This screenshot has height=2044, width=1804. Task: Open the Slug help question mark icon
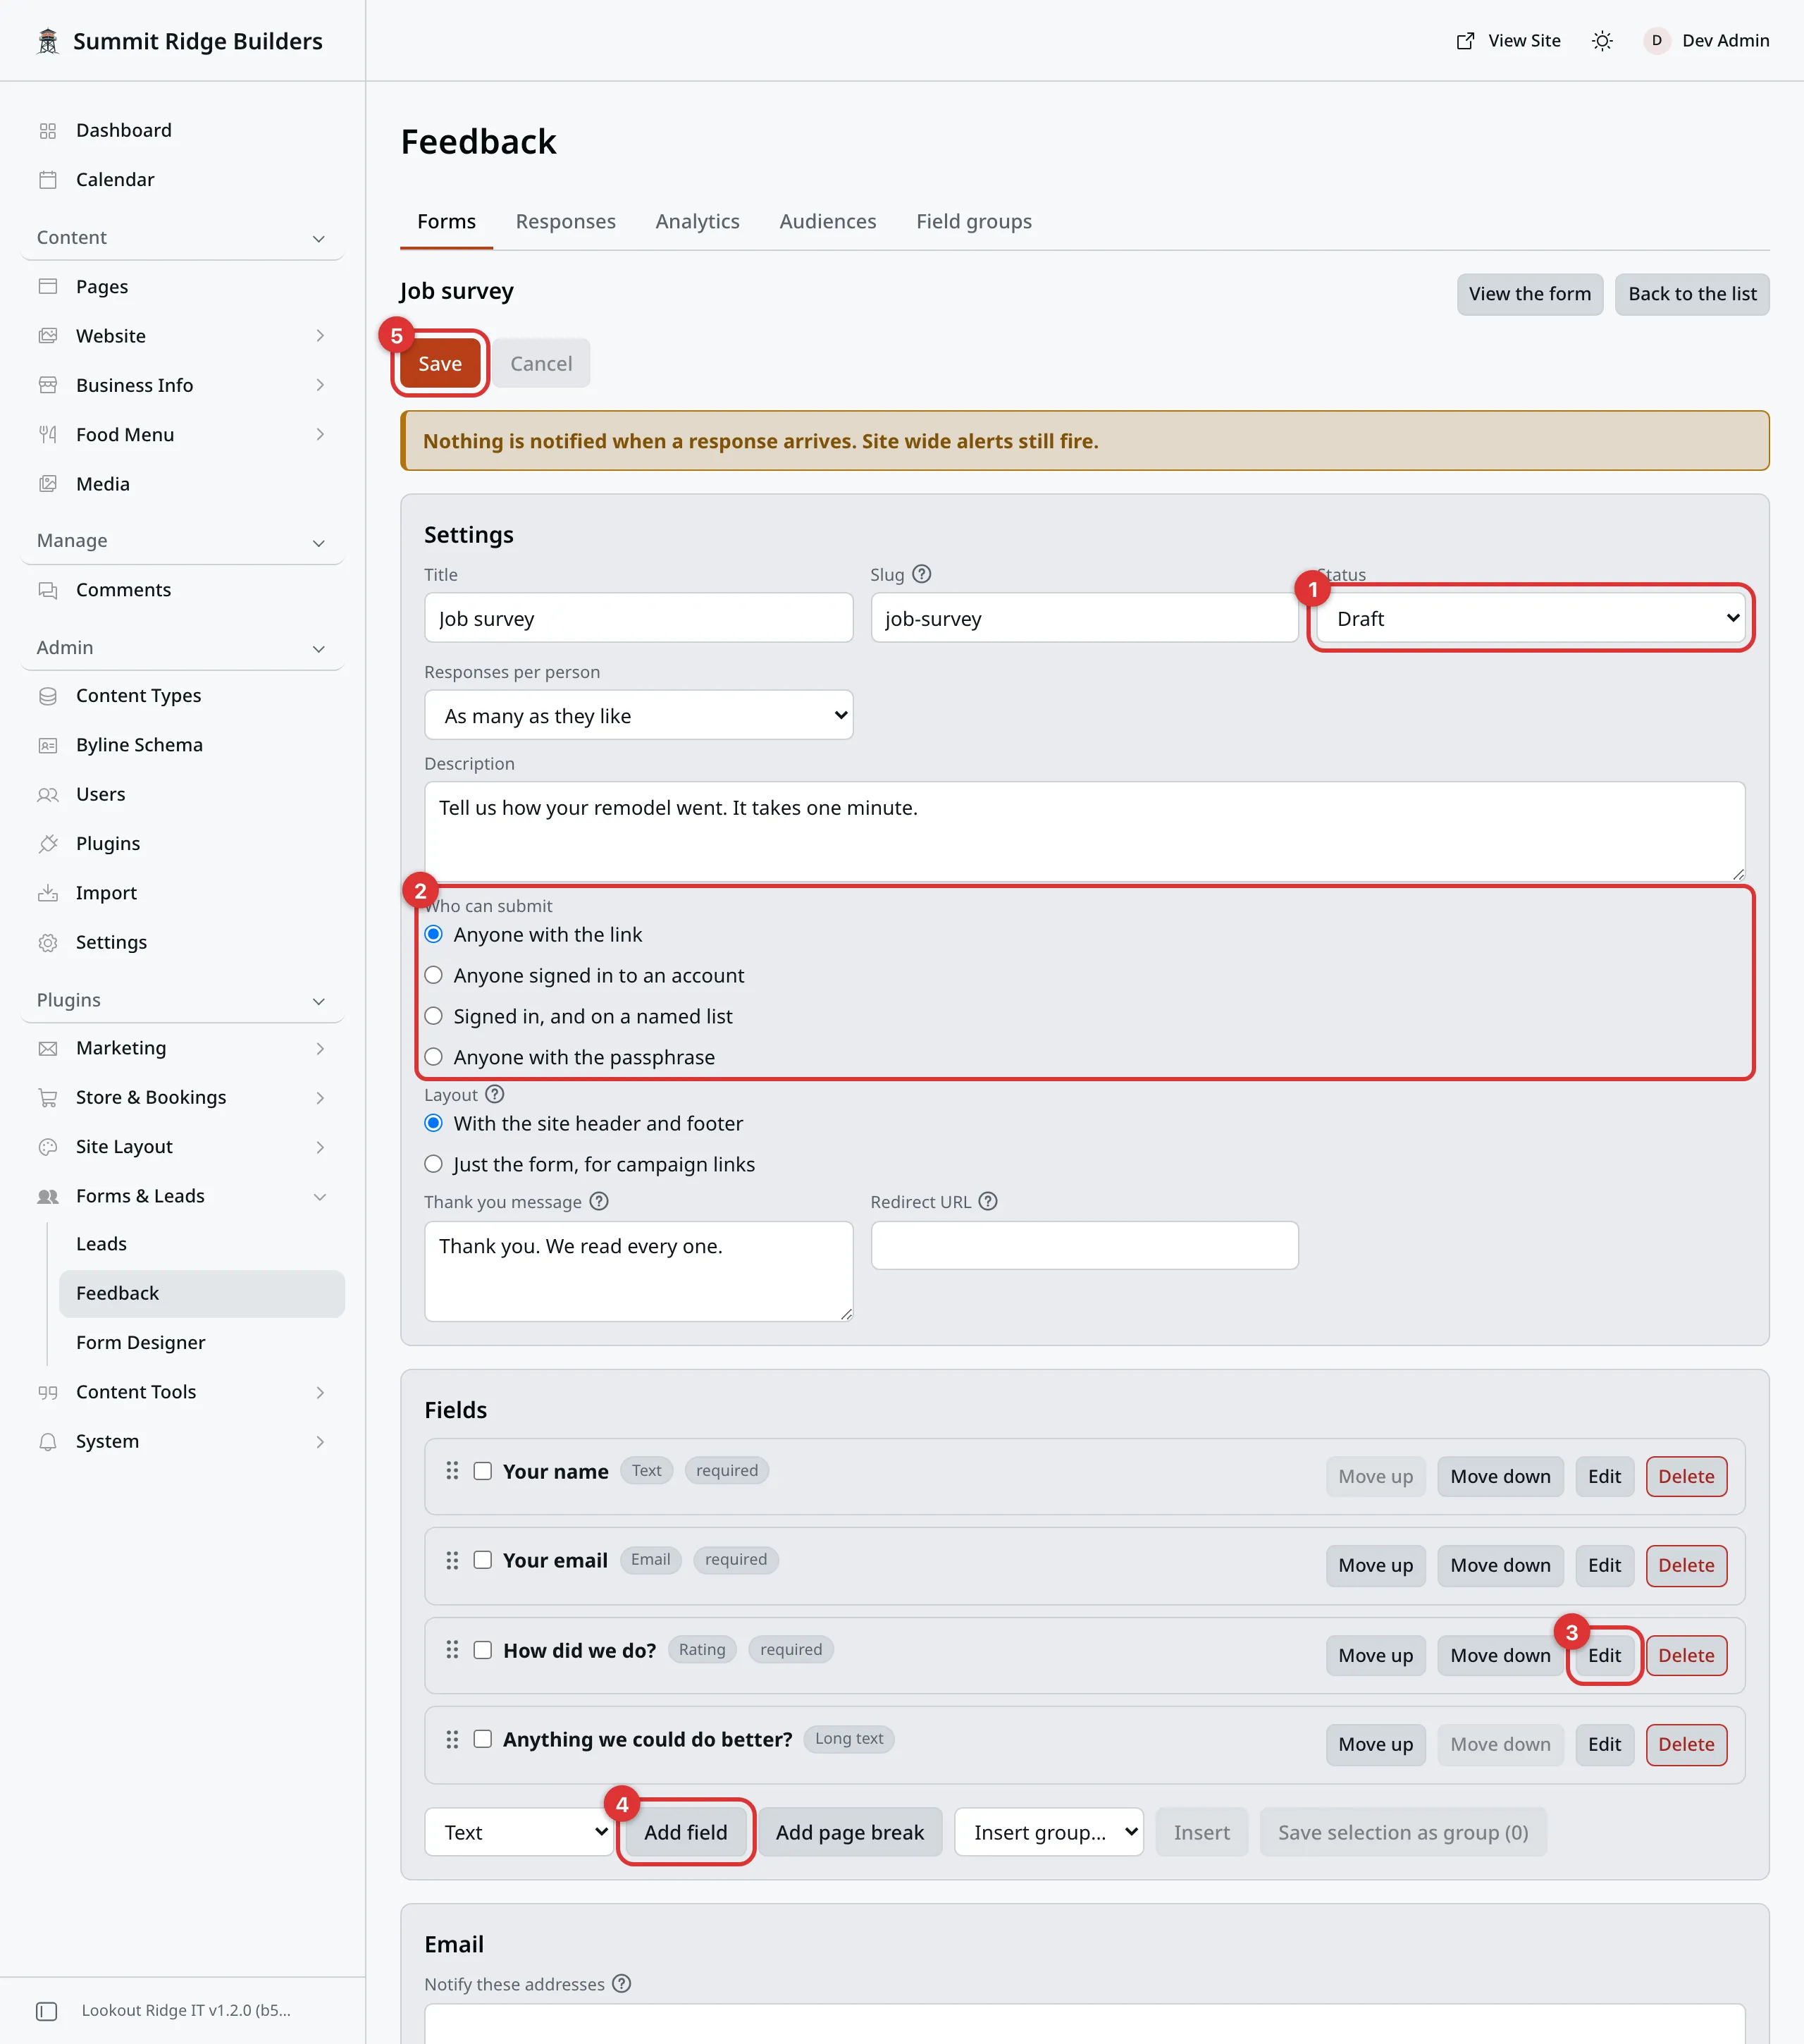pos(922,574)
